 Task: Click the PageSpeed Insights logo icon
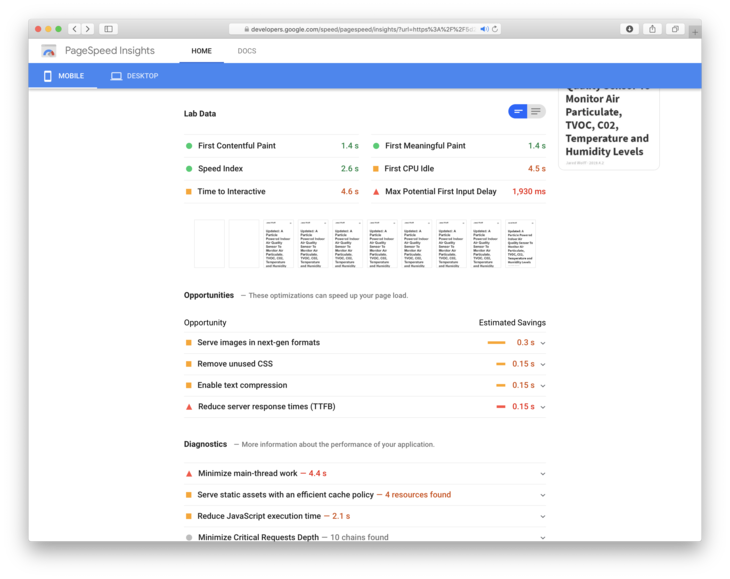[49, 51]
